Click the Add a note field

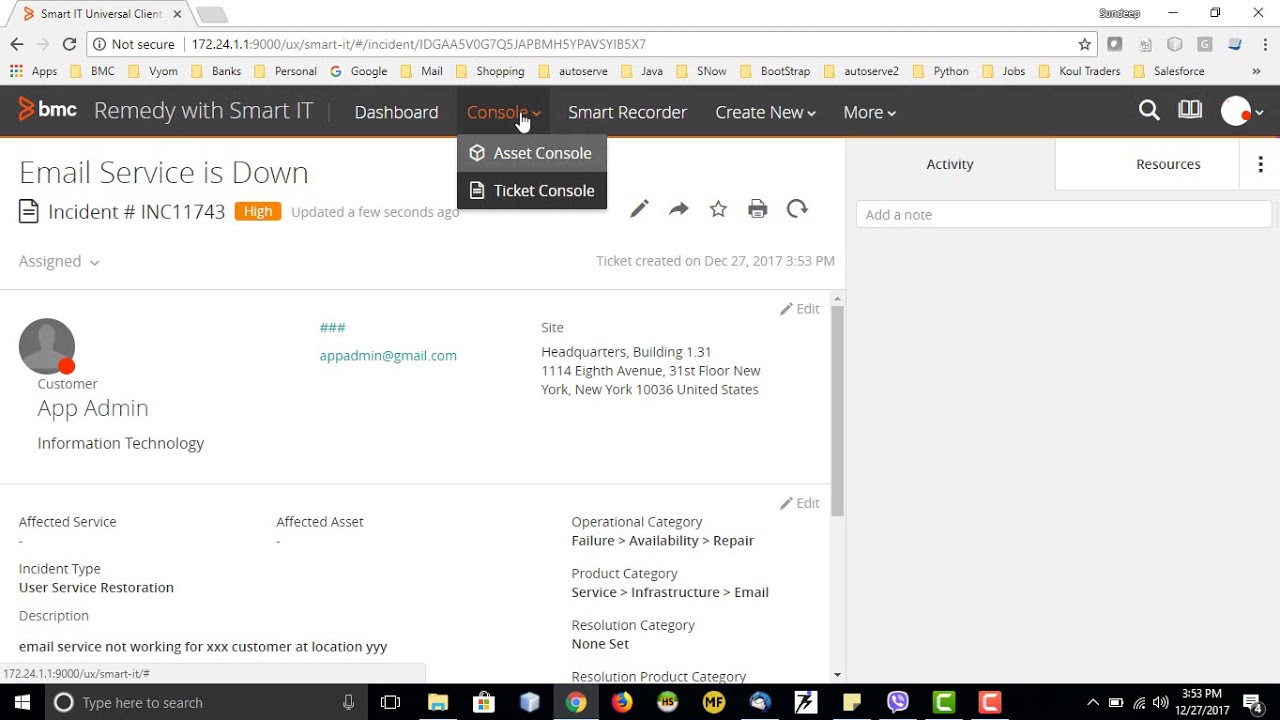coord(1063,214)
